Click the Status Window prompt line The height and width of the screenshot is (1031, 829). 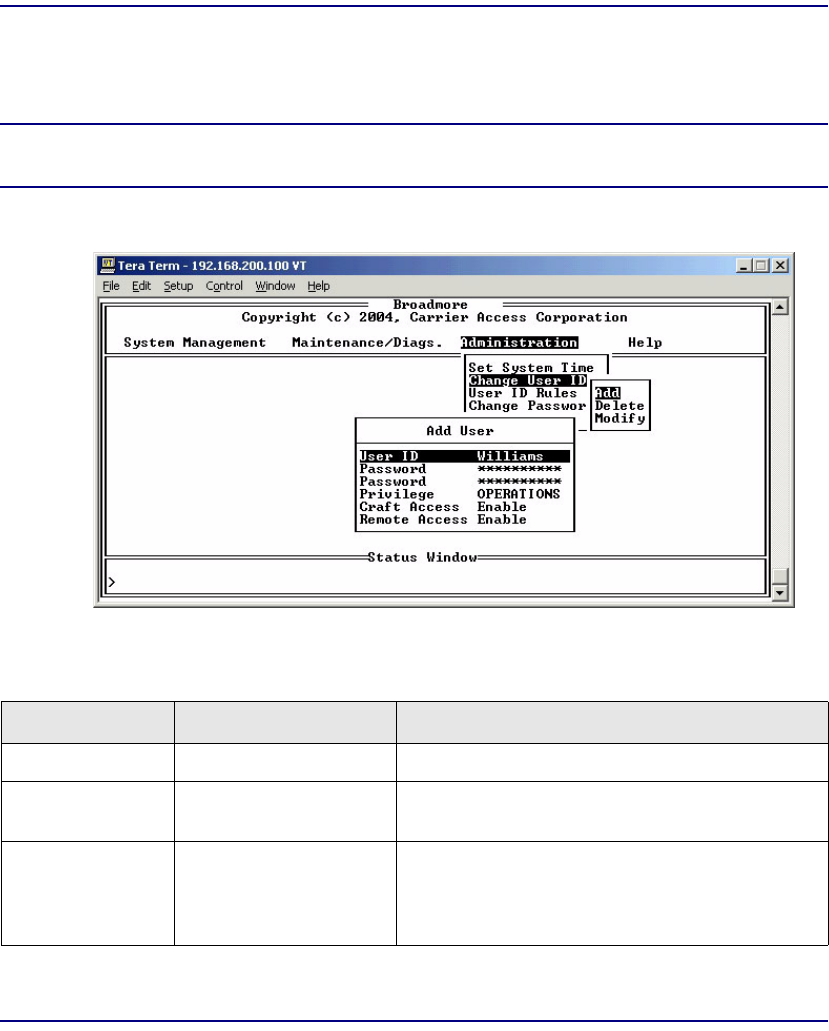pos(435,582)
